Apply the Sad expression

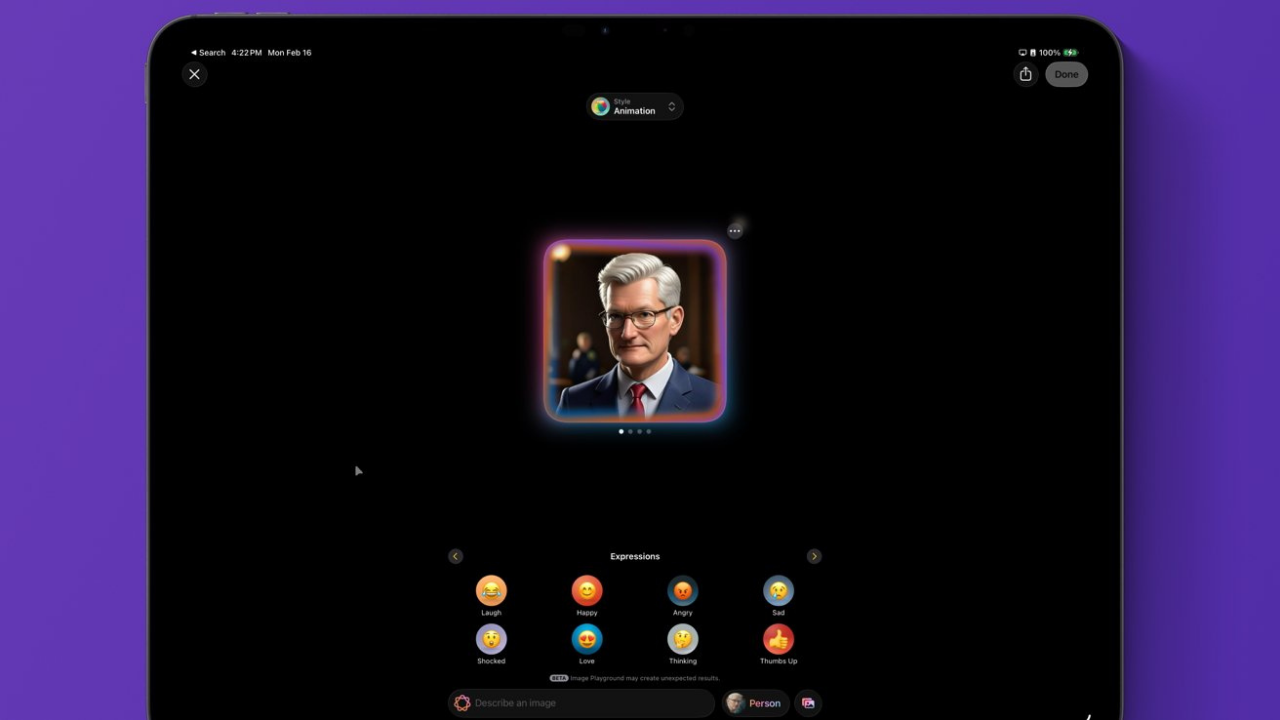(779, 590)
